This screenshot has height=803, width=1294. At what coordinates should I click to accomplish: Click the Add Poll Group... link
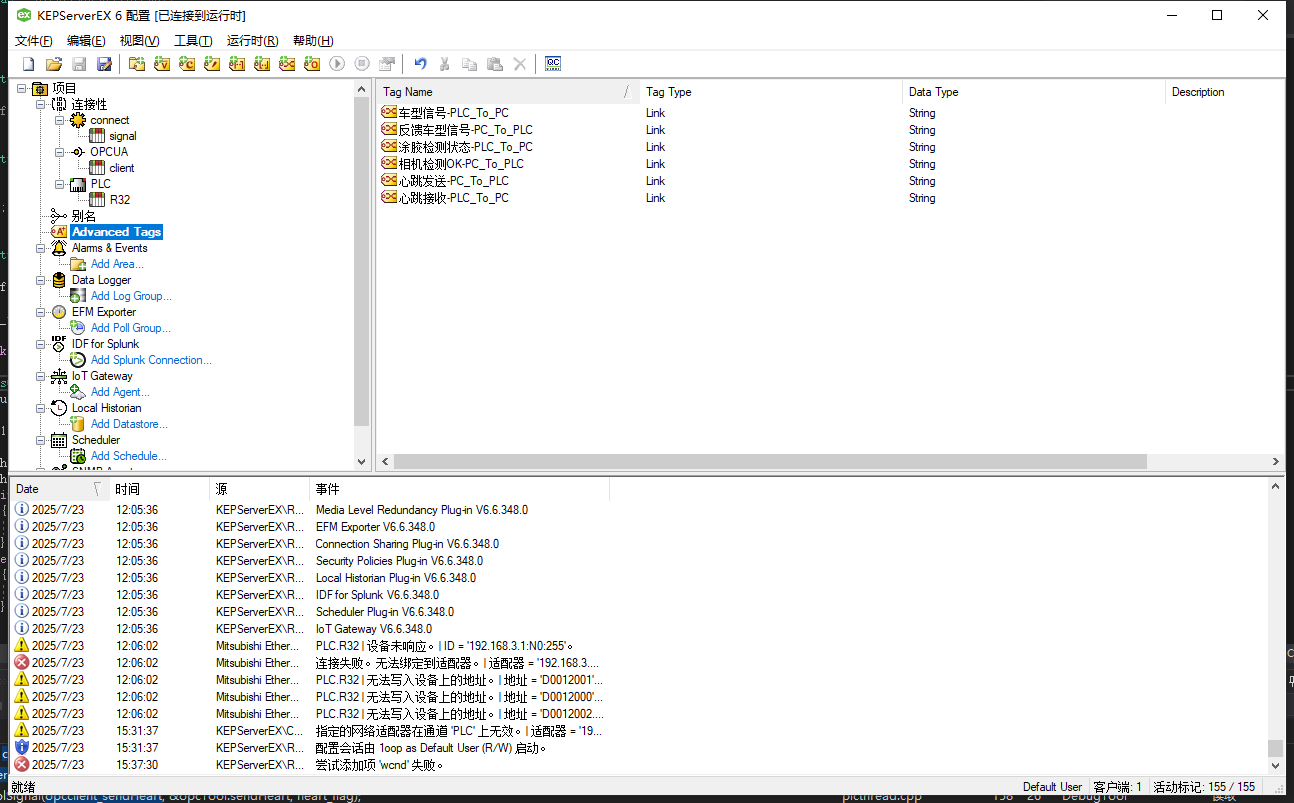(131, 328)
